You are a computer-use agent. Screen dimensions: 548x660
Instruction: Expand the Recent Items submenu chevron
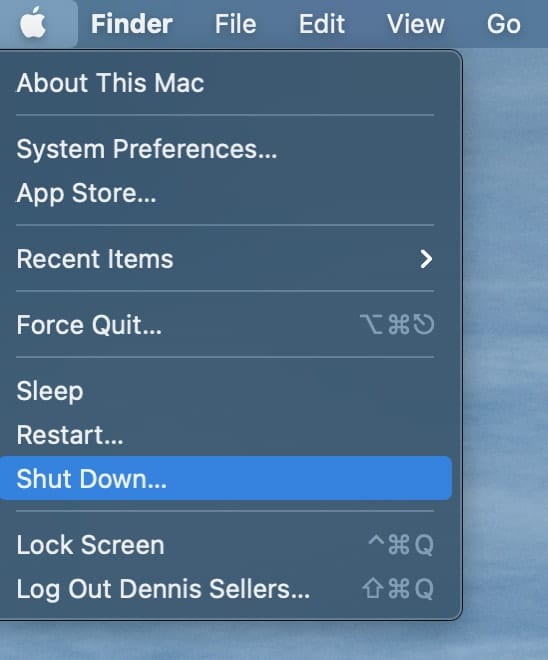tap(426, 259)
